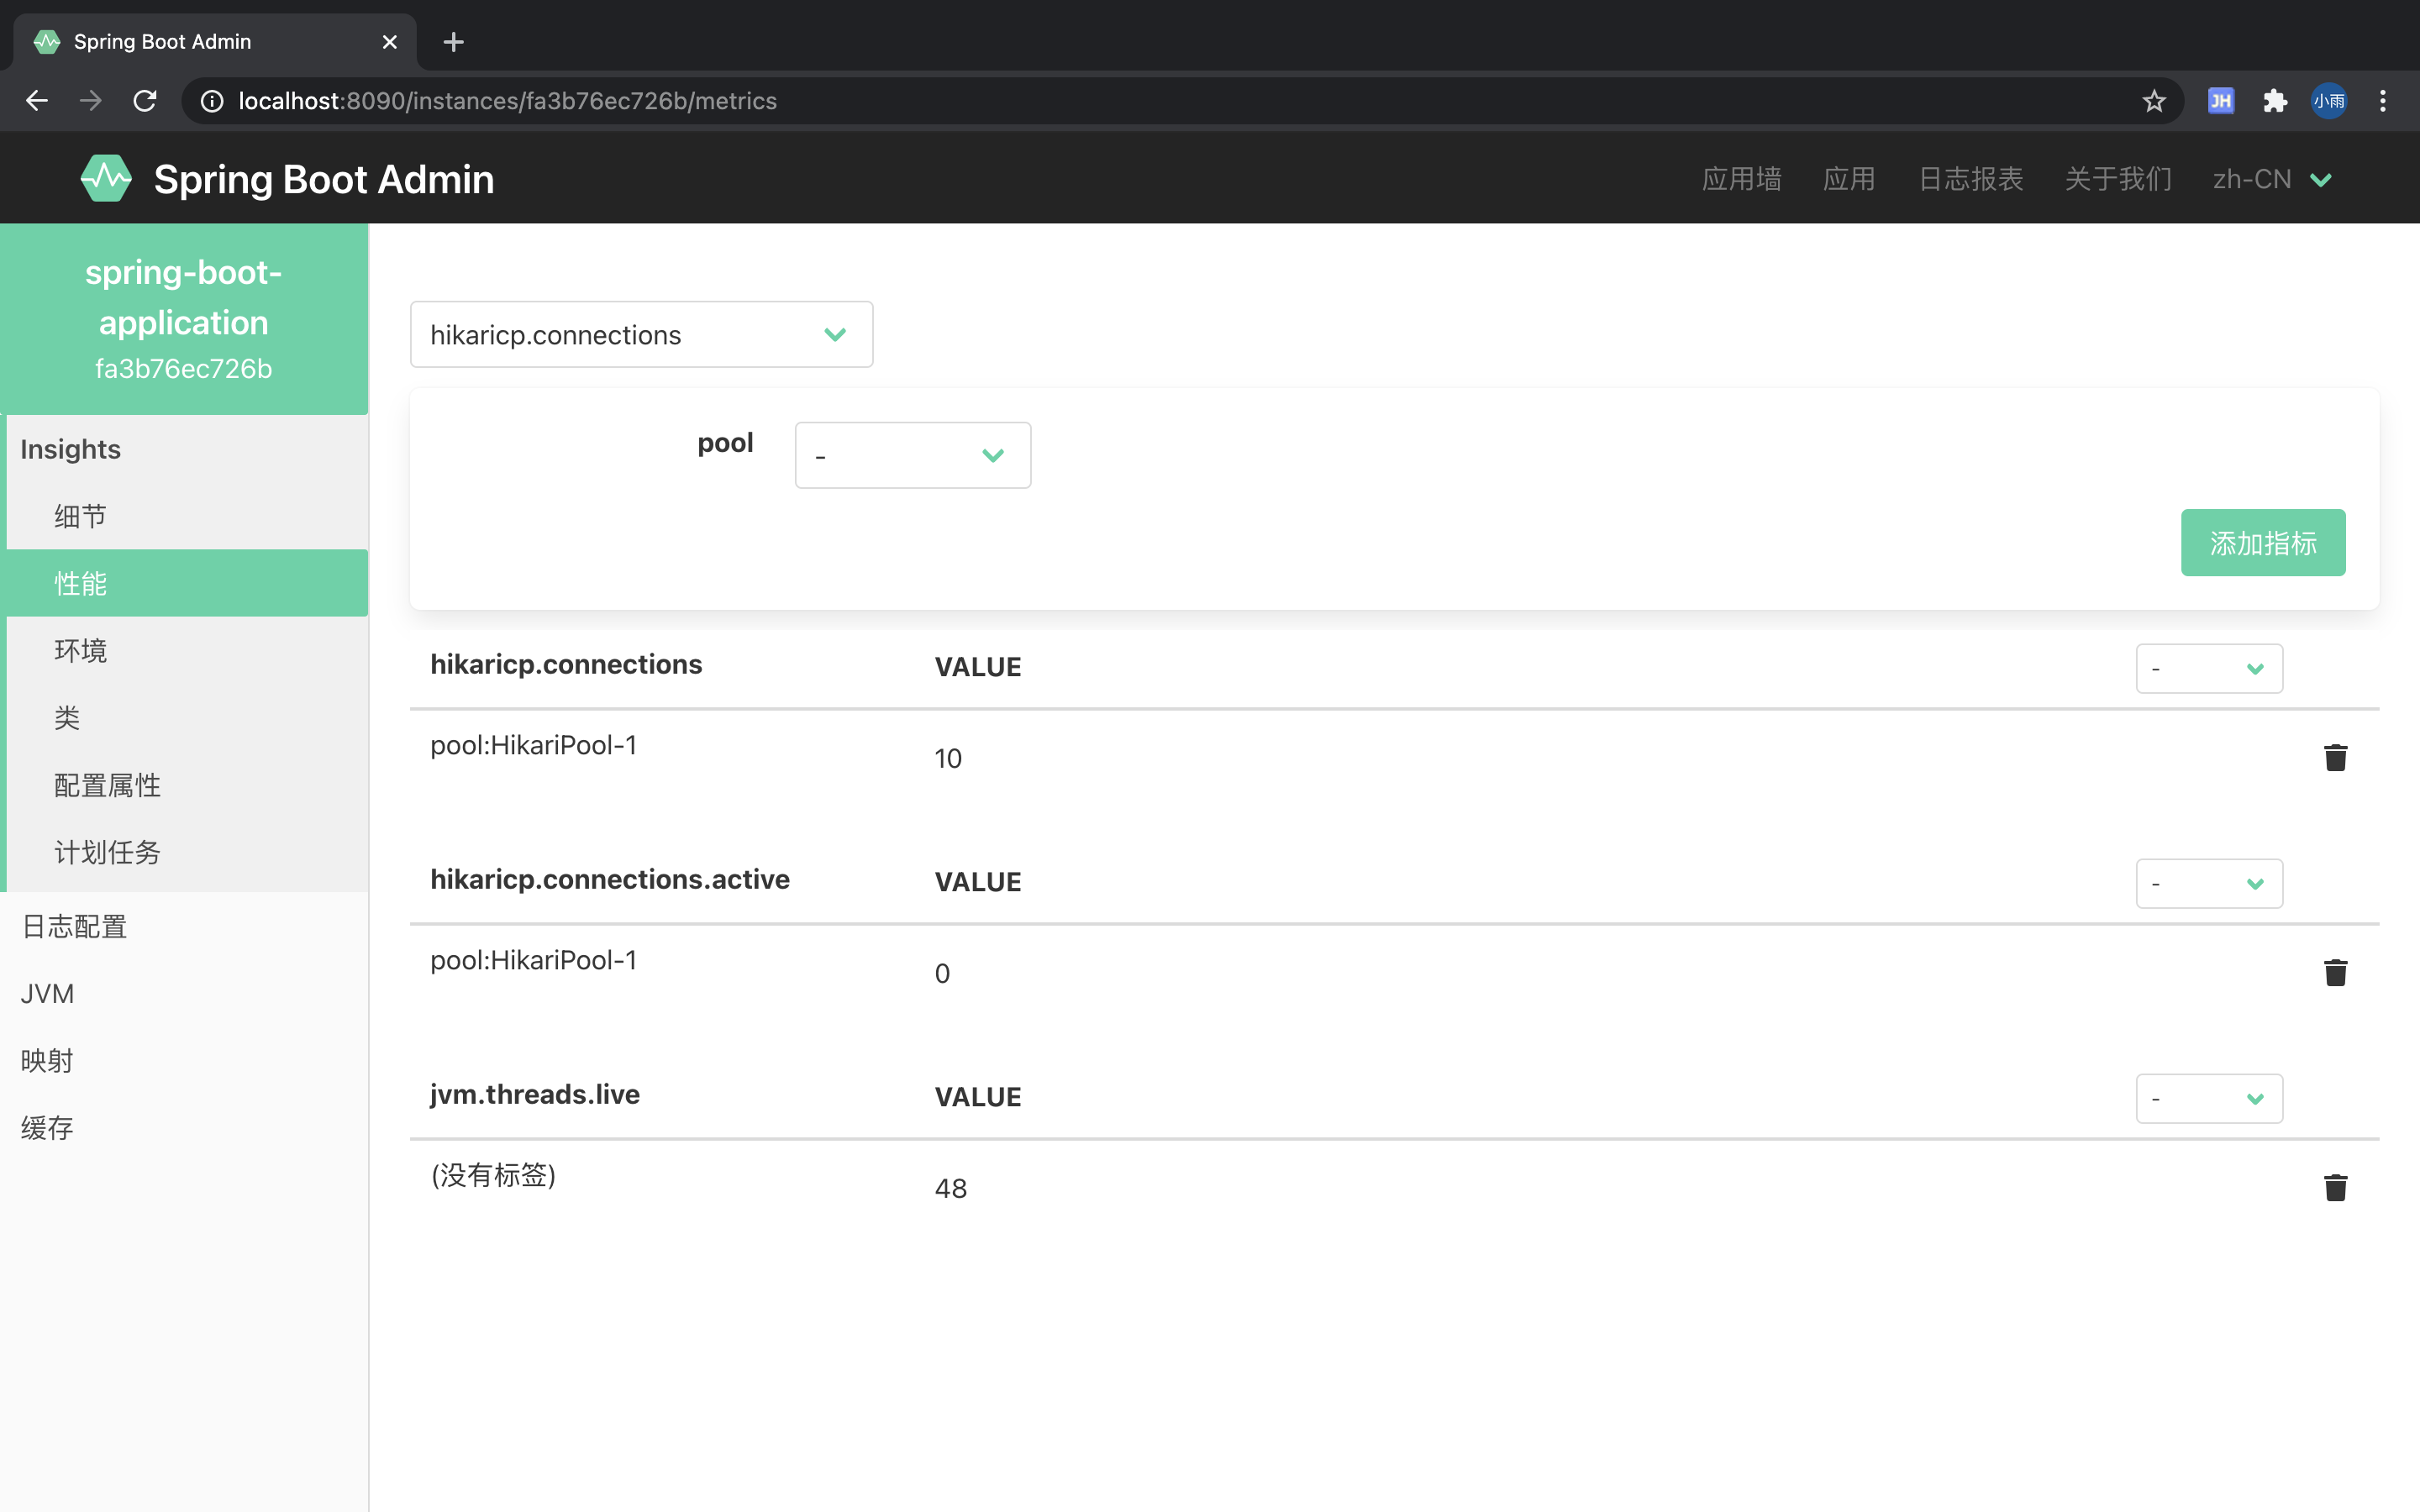
Task: Click the Spring Boot Admin title link
Action: 324,179
